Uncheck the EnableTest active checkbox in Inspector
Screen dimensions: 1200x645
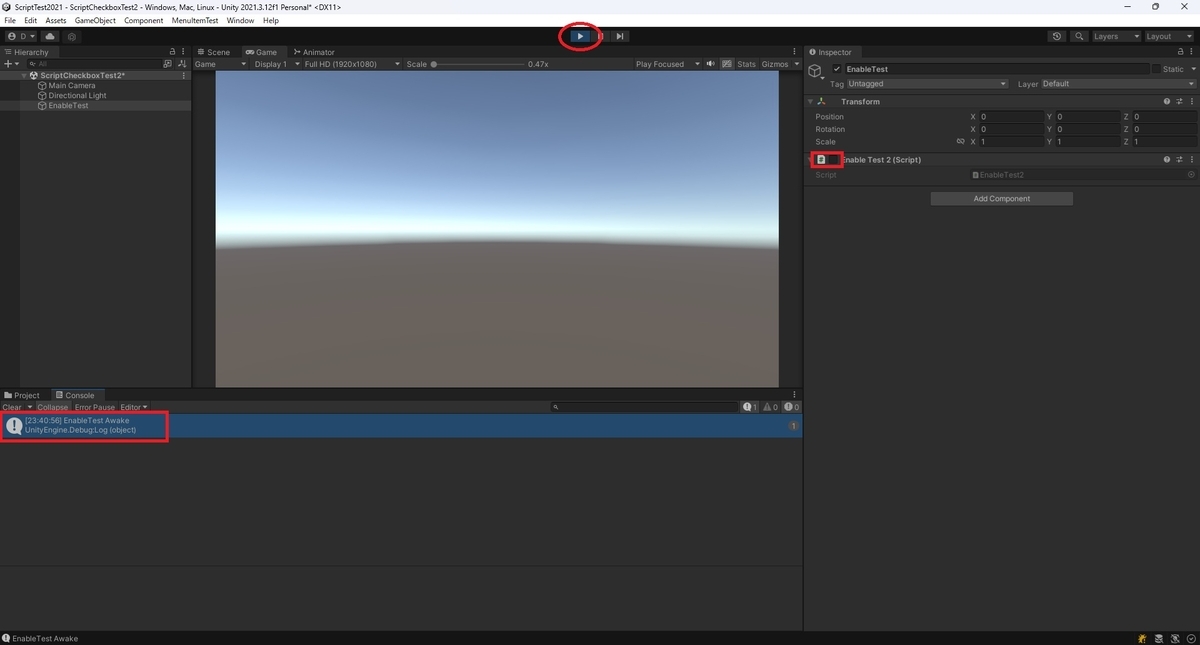837,68
